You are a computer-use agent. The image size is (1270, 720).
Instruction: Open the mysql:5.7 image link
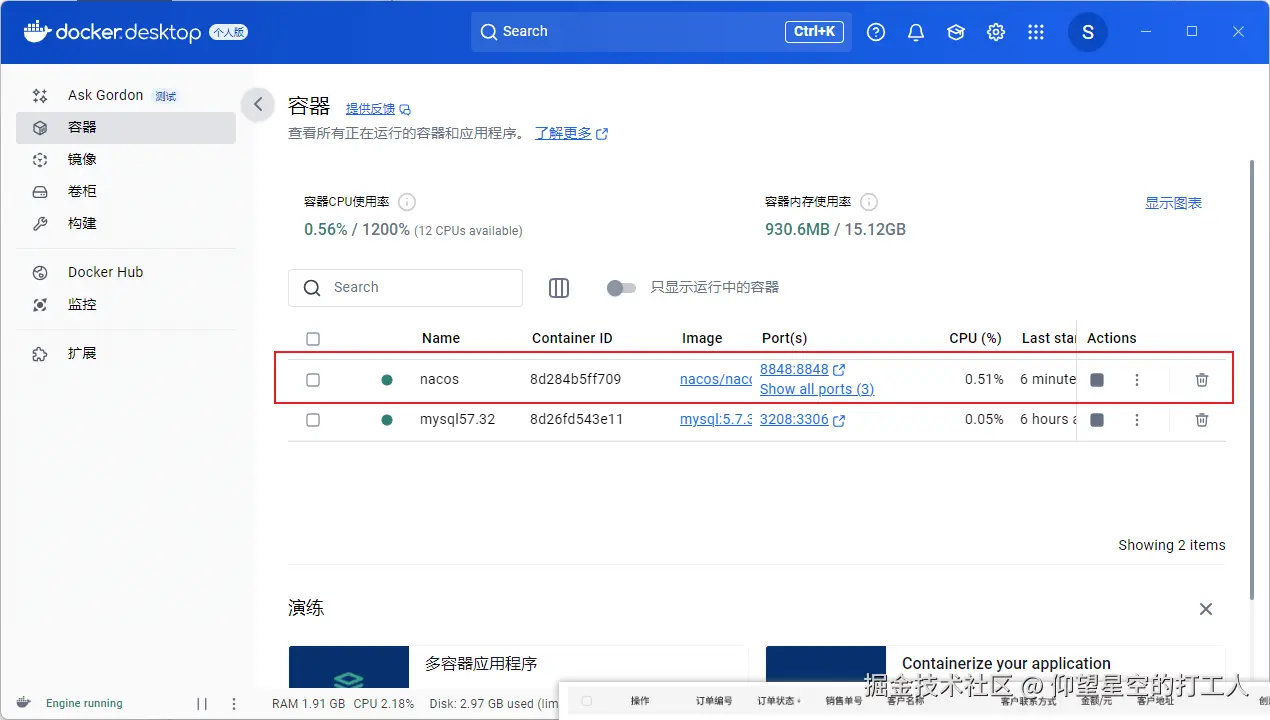(x=716, y=419)
